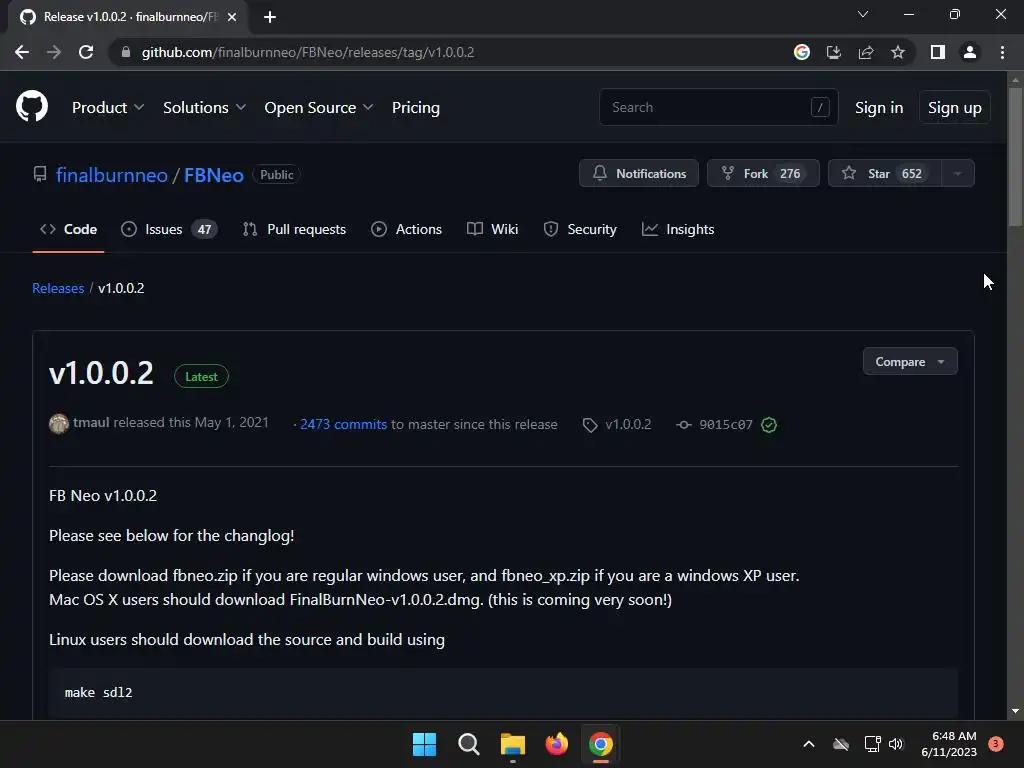The width and height of the screenshot is (1024, 768).
Task: Open a new browser tab
Action: coord(270,17)
